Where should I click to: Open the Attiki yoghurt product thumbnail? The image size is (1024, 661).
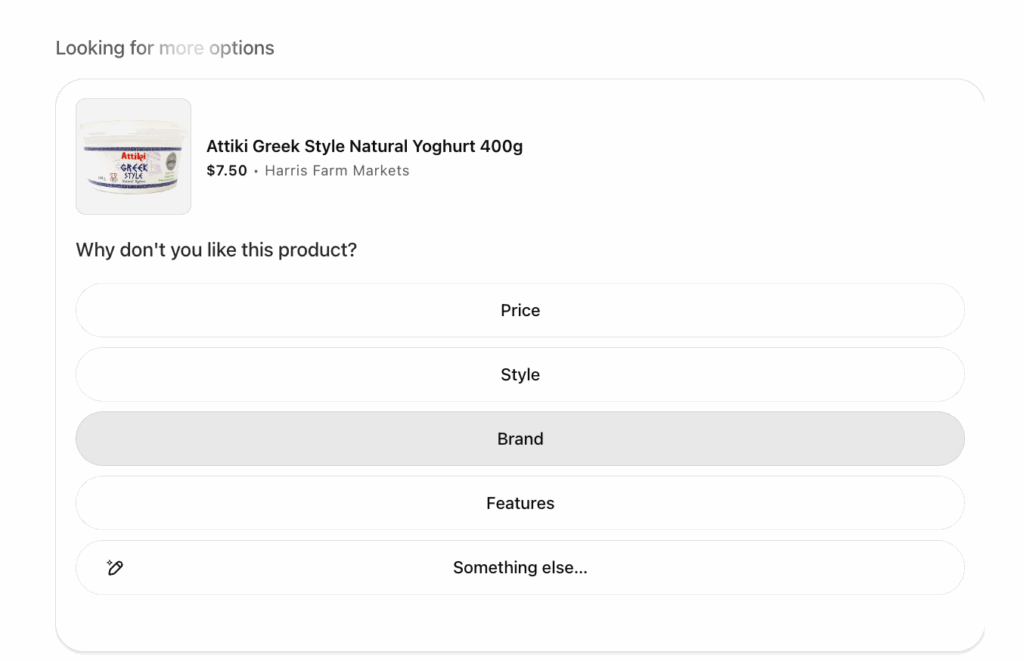point(133,156)
